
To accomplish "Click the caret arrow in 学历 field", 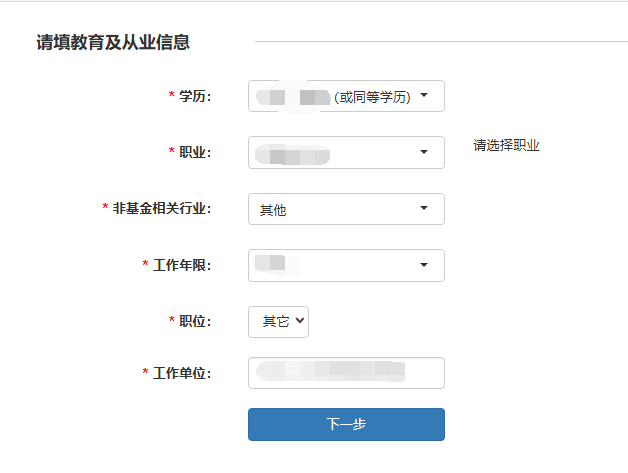I will tap(424, 96).
